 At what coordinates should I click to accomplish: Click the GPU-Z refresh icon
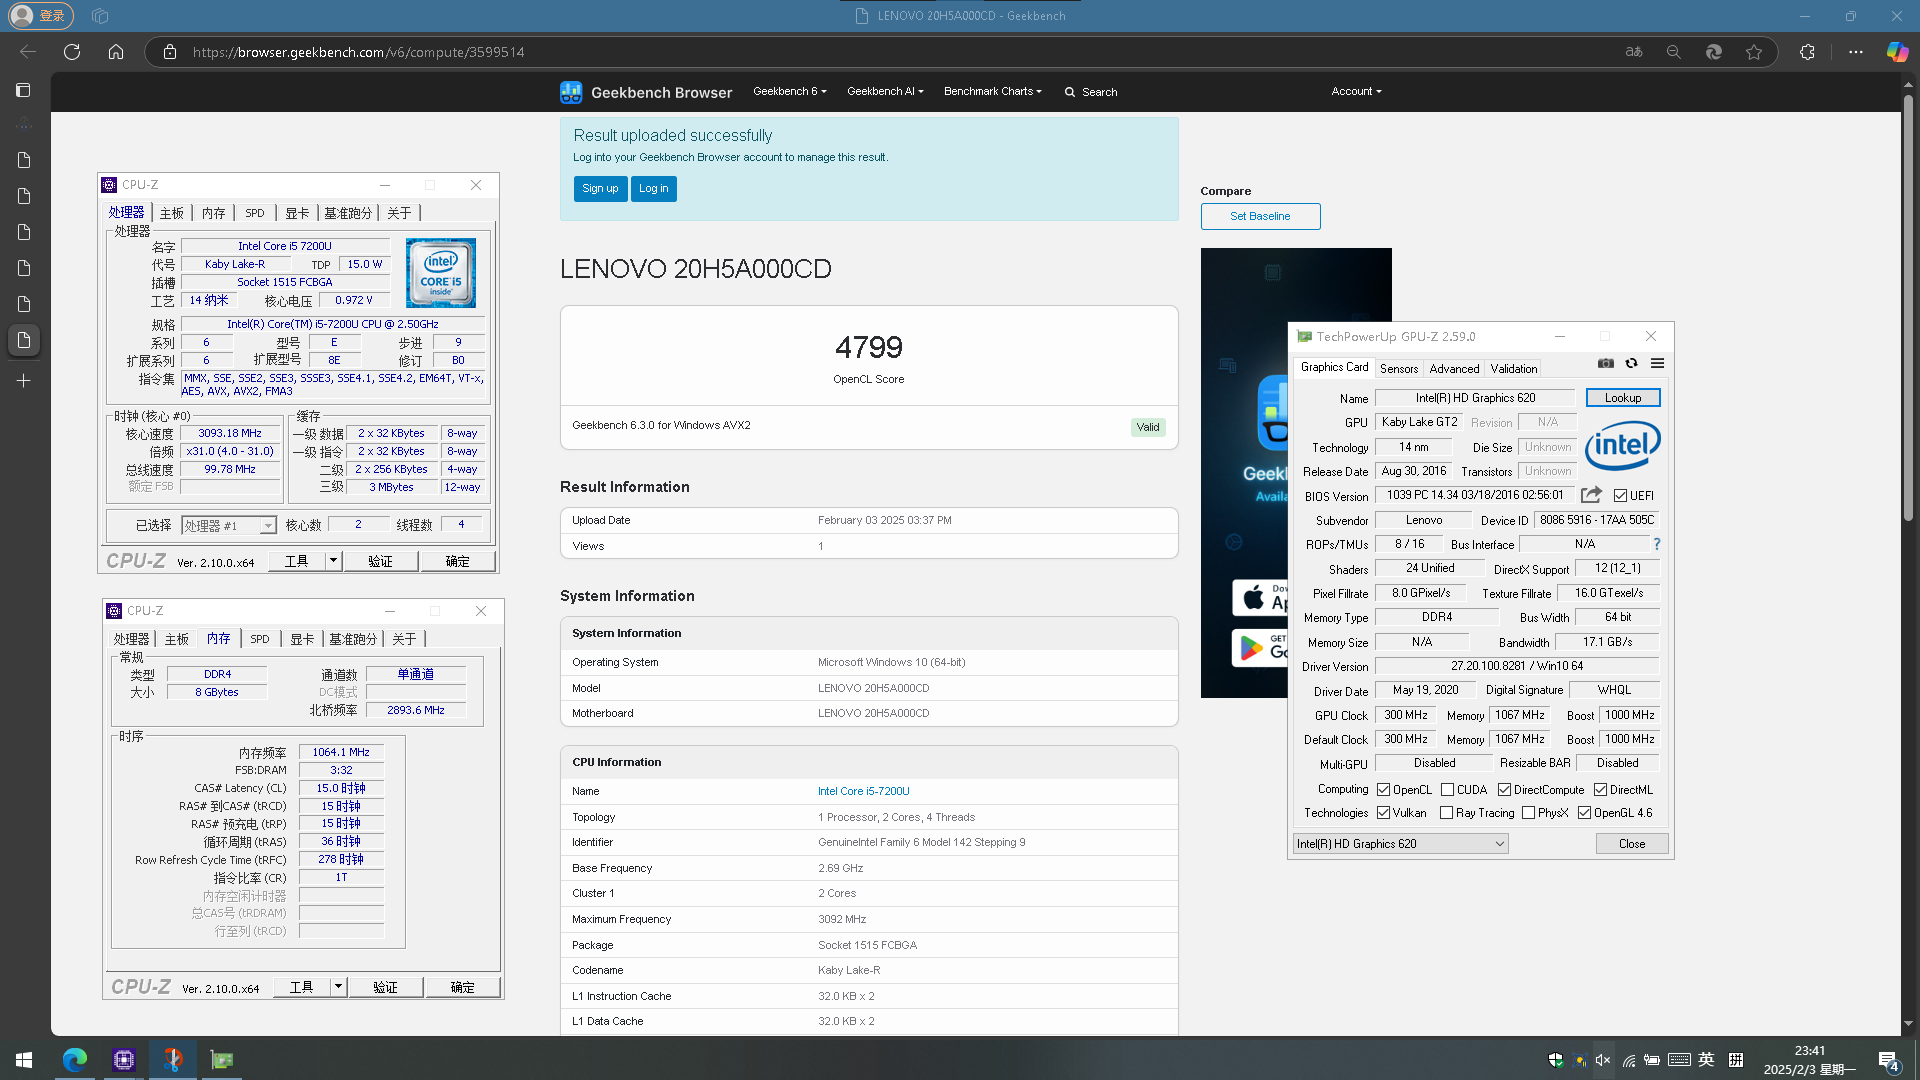1631,364
